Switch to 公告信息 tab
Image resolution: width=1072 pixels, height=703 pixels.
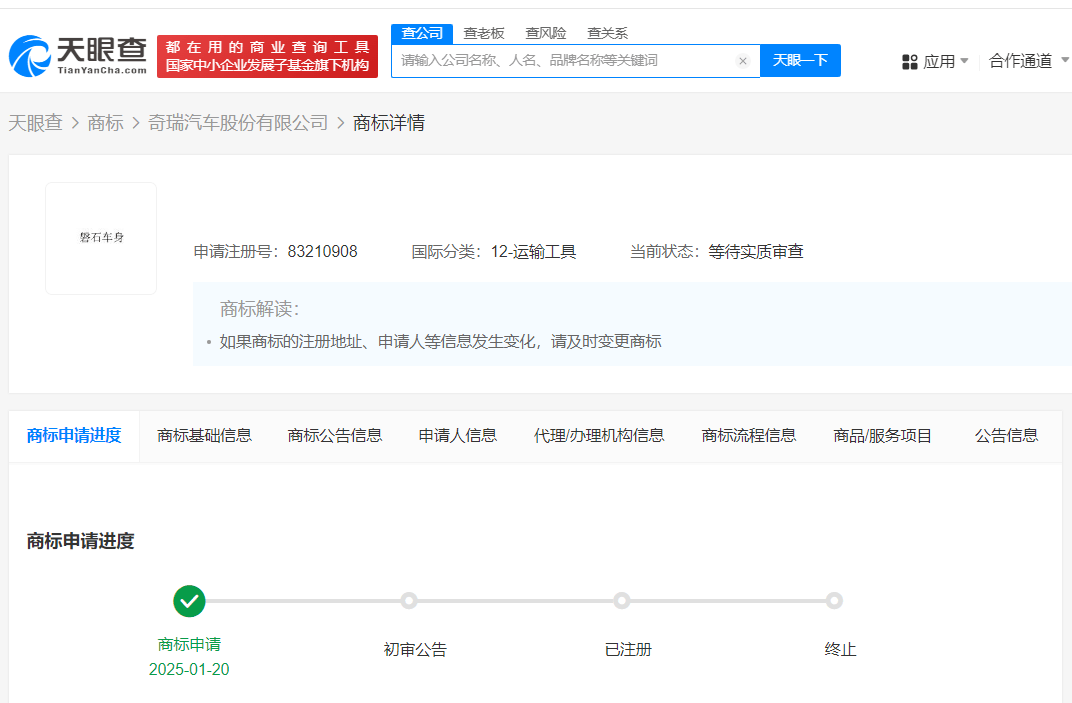[1006, 436]
